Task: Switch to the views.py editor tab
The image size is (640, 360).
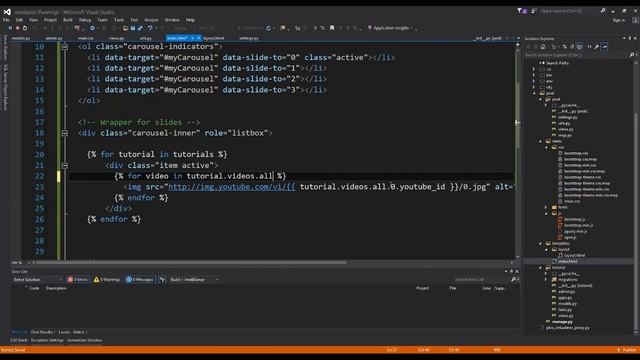Action: coord(117,38)
